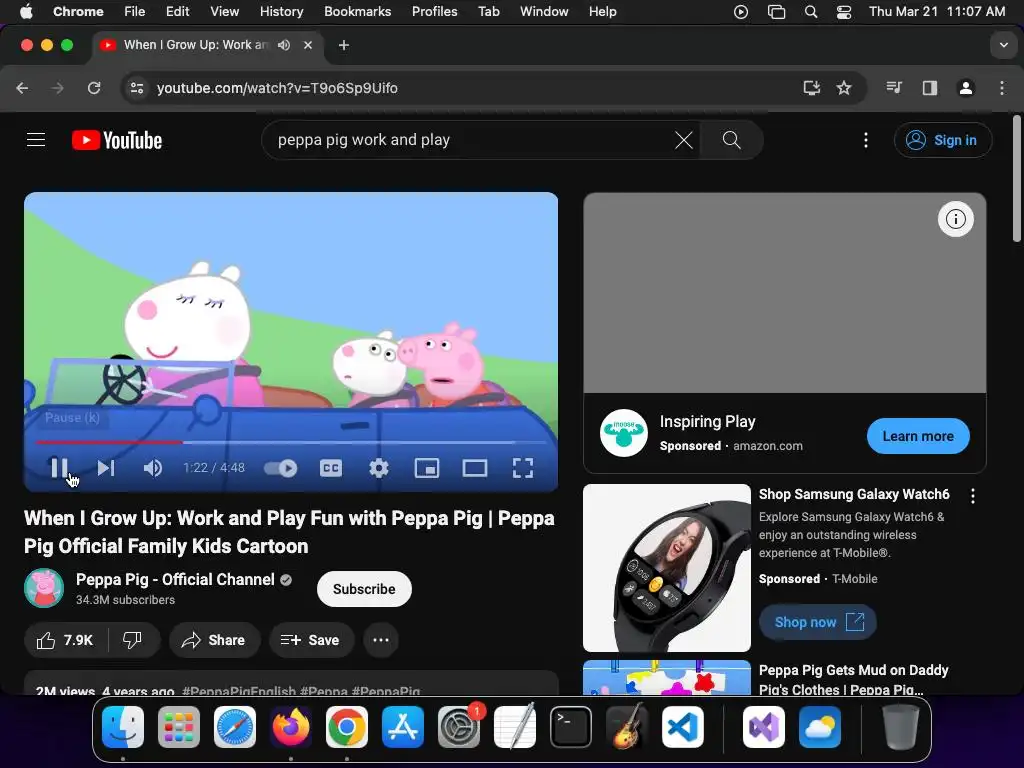
Task: Open more actions ellipsis under video
Action: (x=381, y=640)
